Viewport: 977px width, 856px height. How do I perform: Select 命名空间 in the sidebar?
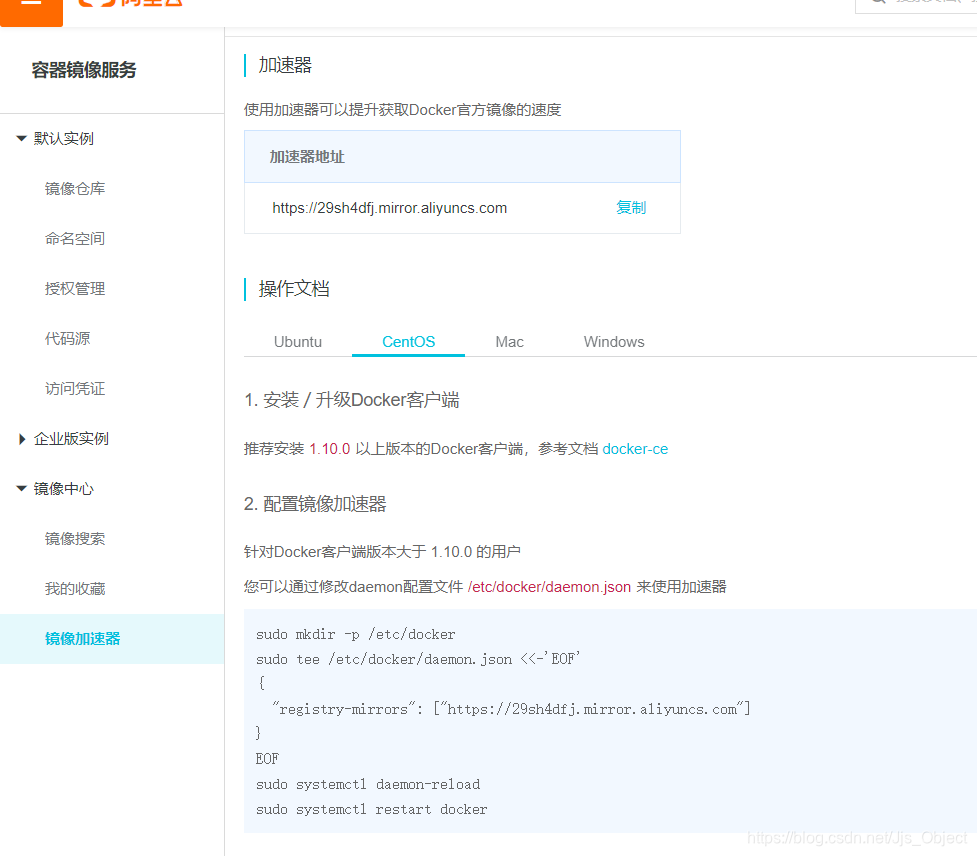pos(74,238)
